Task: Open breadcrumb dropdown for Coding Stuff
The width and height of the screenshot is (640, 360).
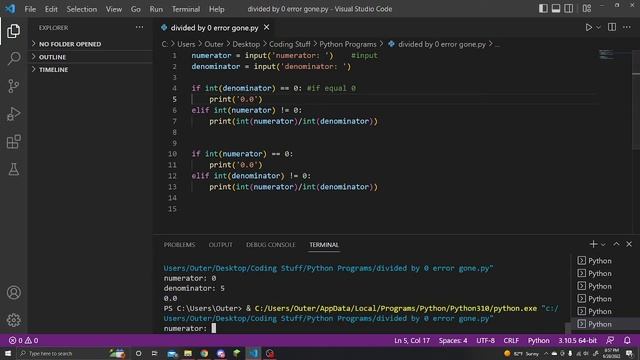Action: click(x=289, y=44)
